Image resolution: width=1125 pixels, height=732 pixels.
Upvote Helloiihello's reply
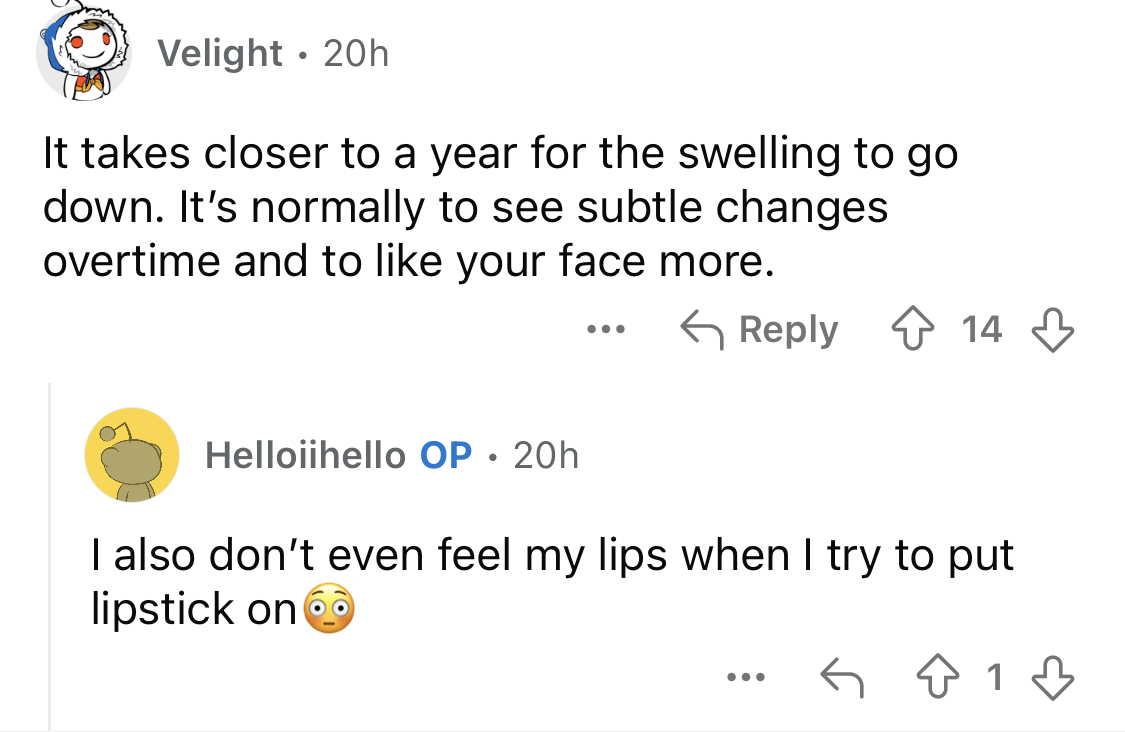click(937, 677)
